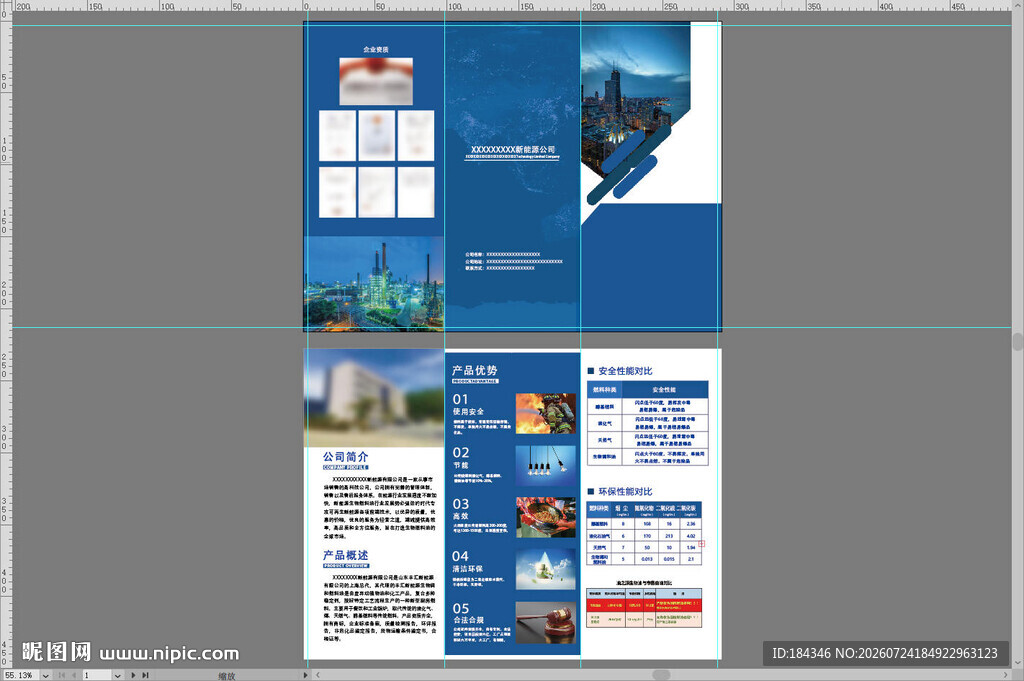The image size is (1024, 681).
Task: Go to the first page arrow
Action: tap(61, 675)
